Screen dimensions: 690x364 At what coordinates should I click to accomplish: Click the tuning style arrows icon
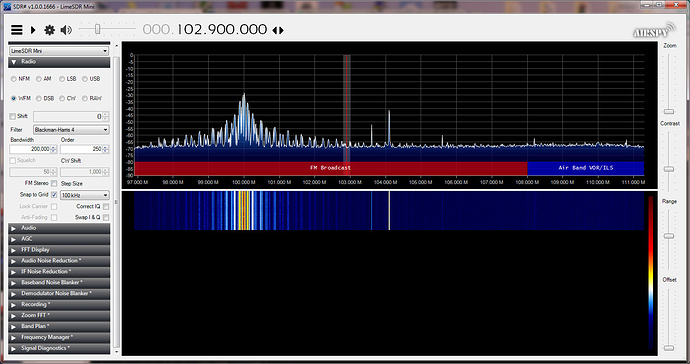(278, 30)
